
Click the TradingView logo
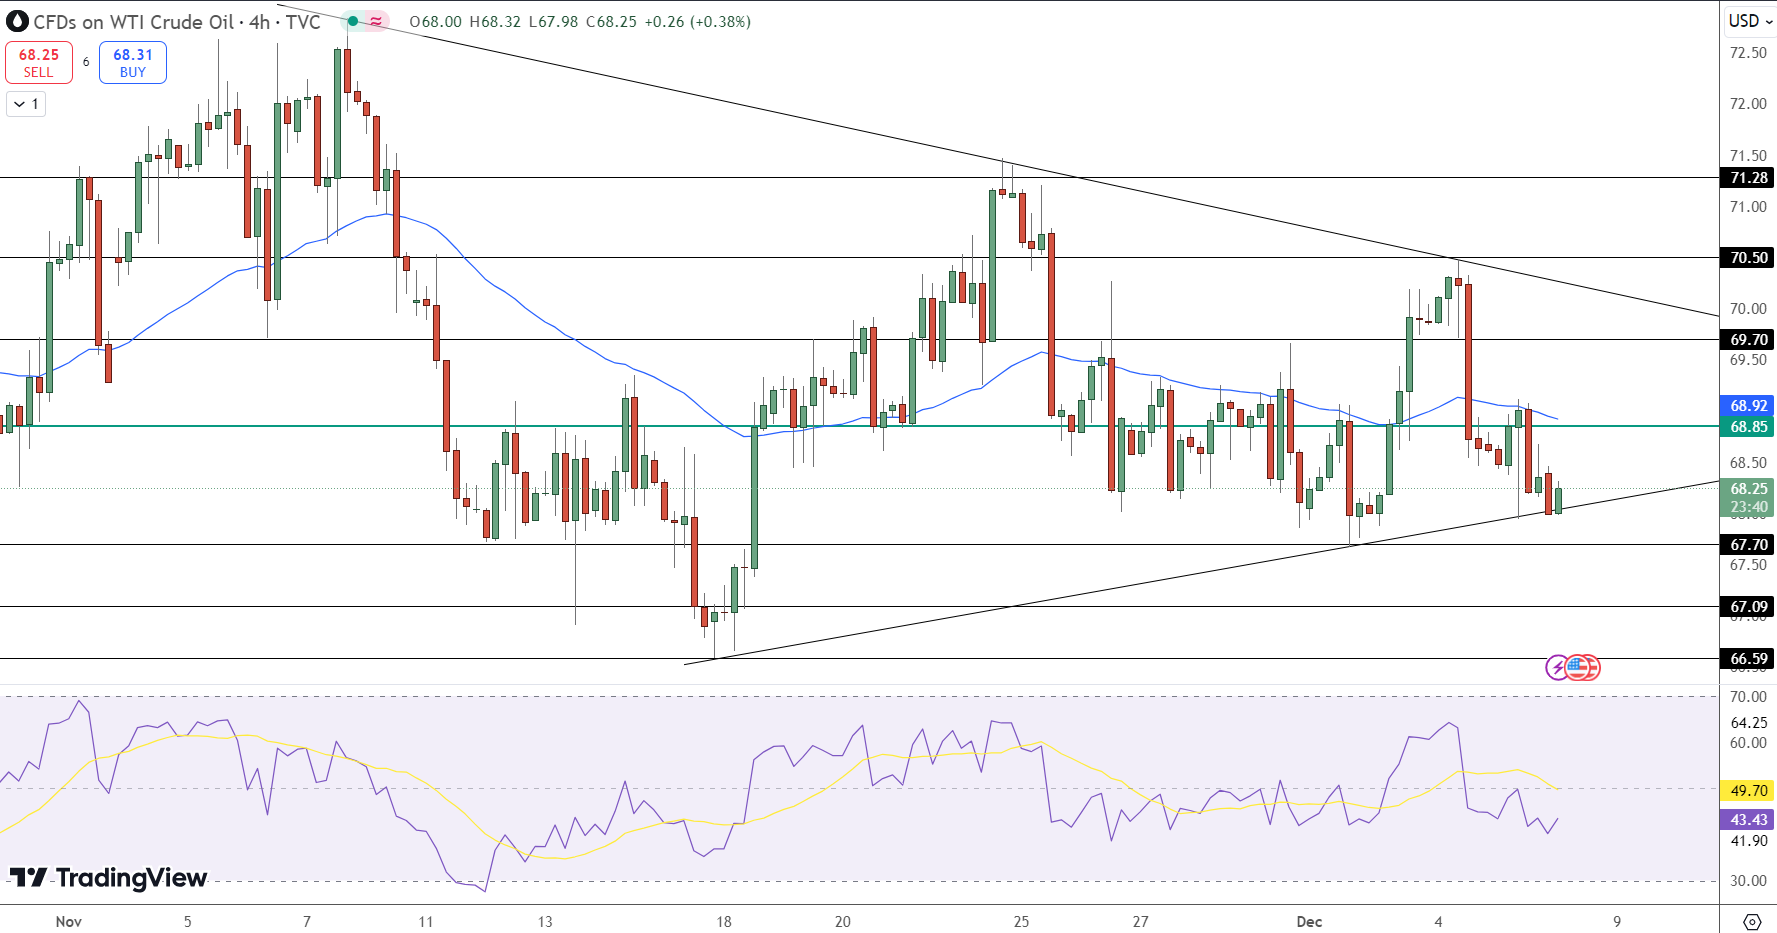pos(108,878)
